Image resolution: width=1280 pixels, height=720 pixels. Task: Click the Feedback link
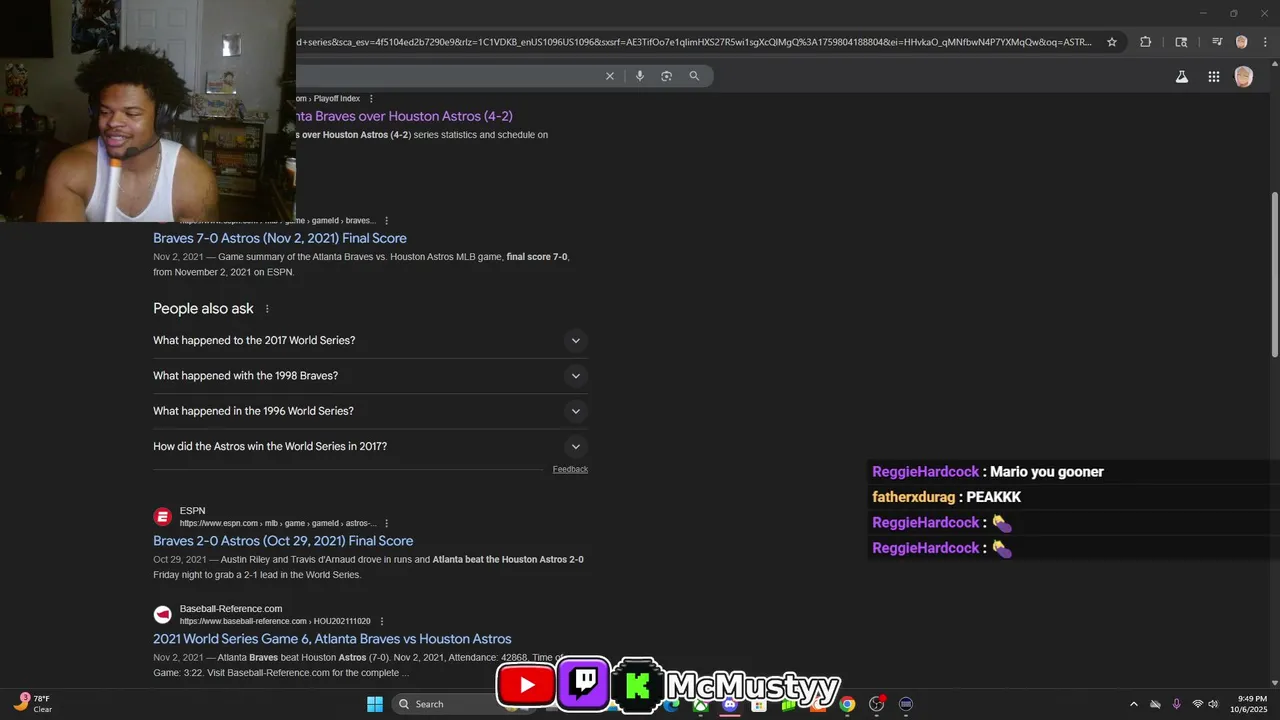(x=570, y=469)
